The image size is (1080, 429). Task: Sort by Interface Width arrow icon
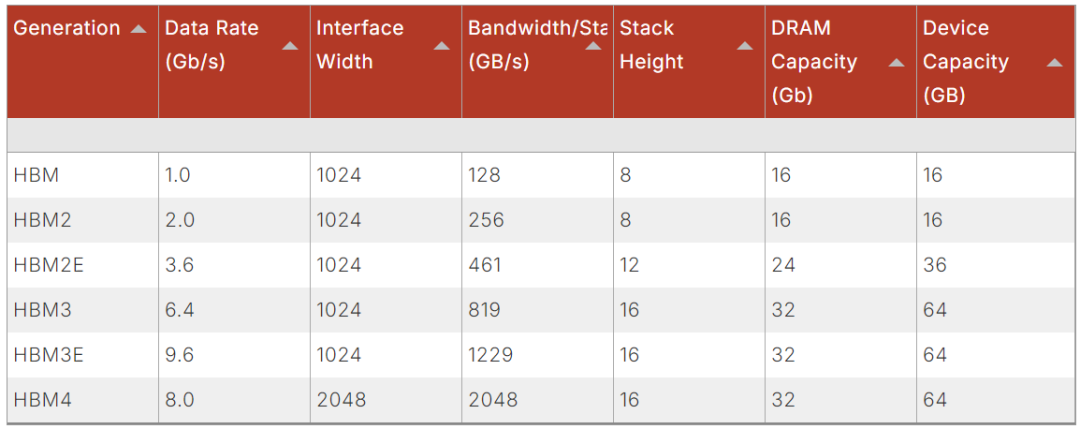point(441,45)
